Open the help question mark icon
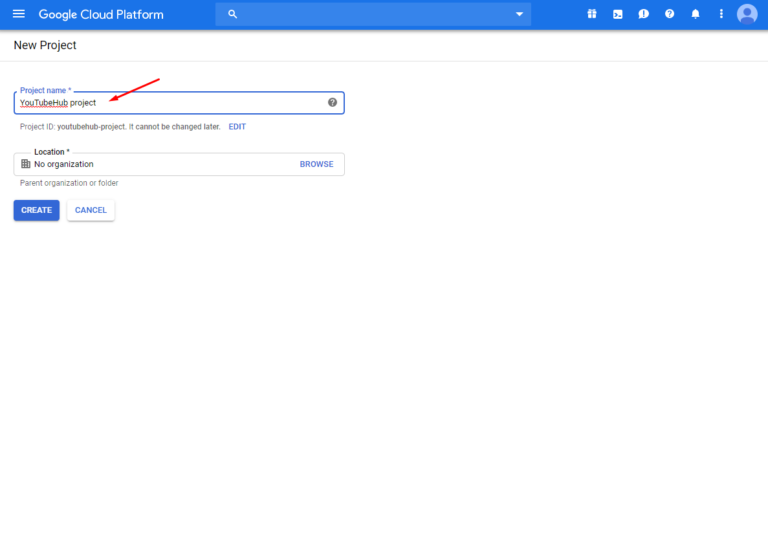The width and height of the screenshot is (768, 539). coord(670,14)
